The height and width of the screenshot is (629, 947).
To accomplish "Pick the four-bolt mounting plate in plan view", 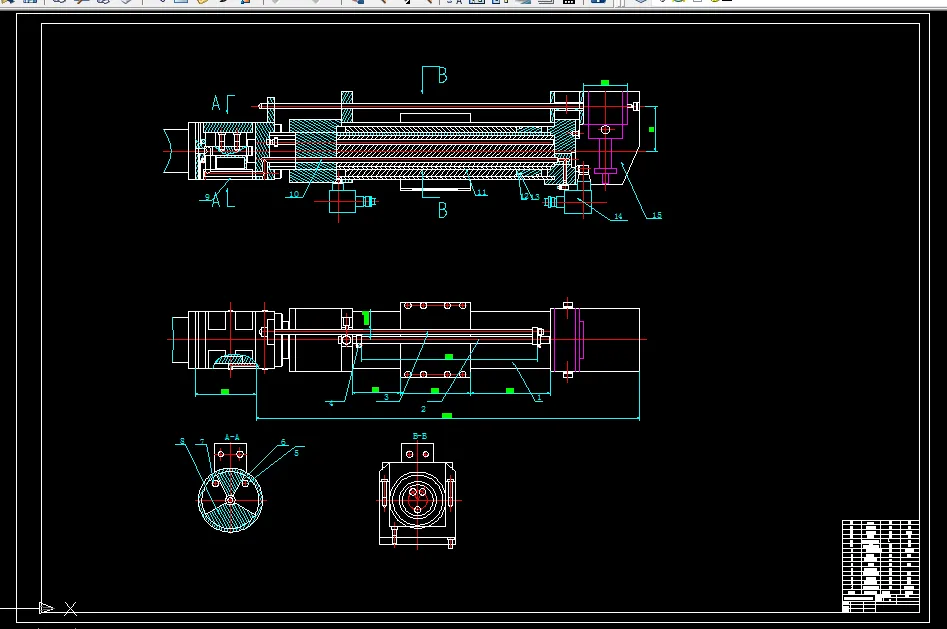I will tap(435, 340).
